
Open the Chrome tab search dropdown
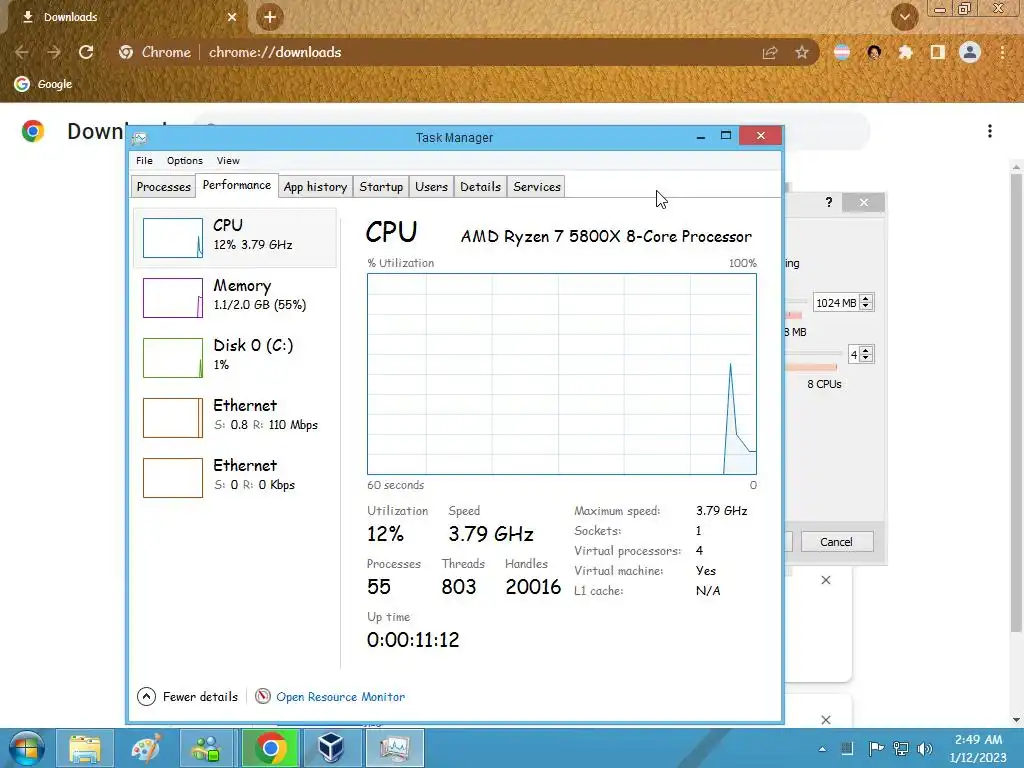[x=905, y=17]
